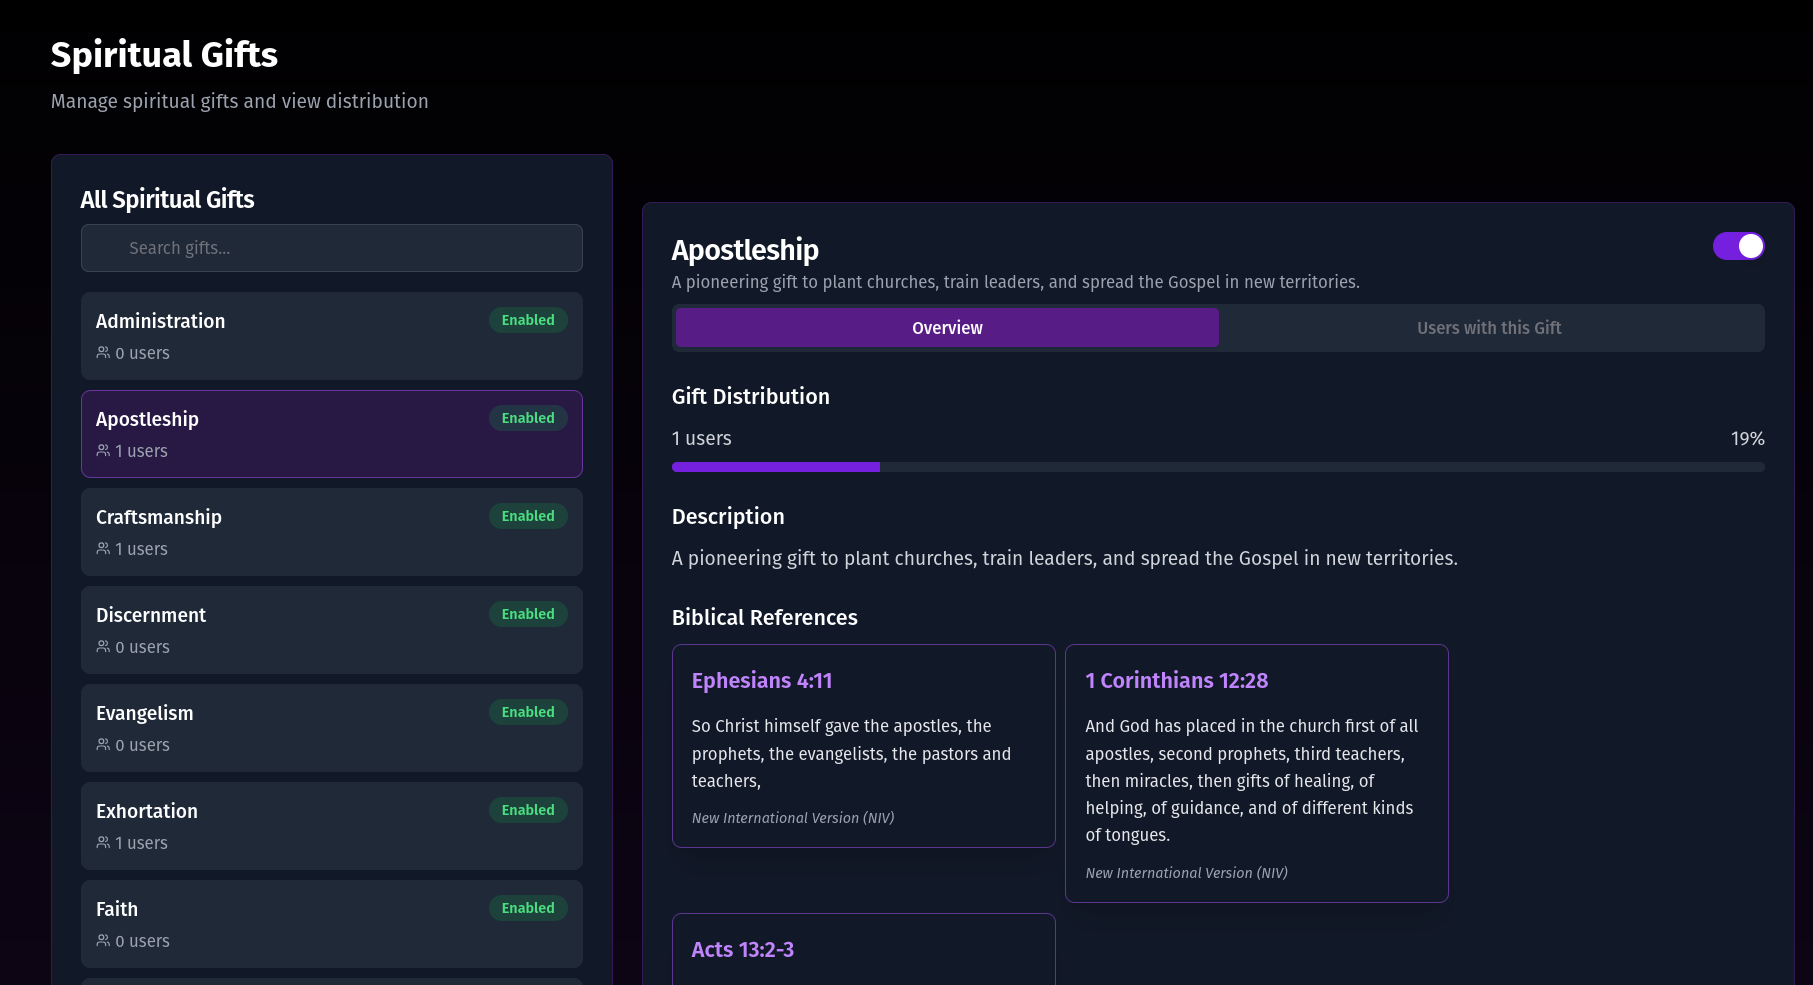Click the Enabled badge on Craftsmanship
The height and width of the screenshot is (985, 1813).
pyautogui.click(x=528, y=516)
